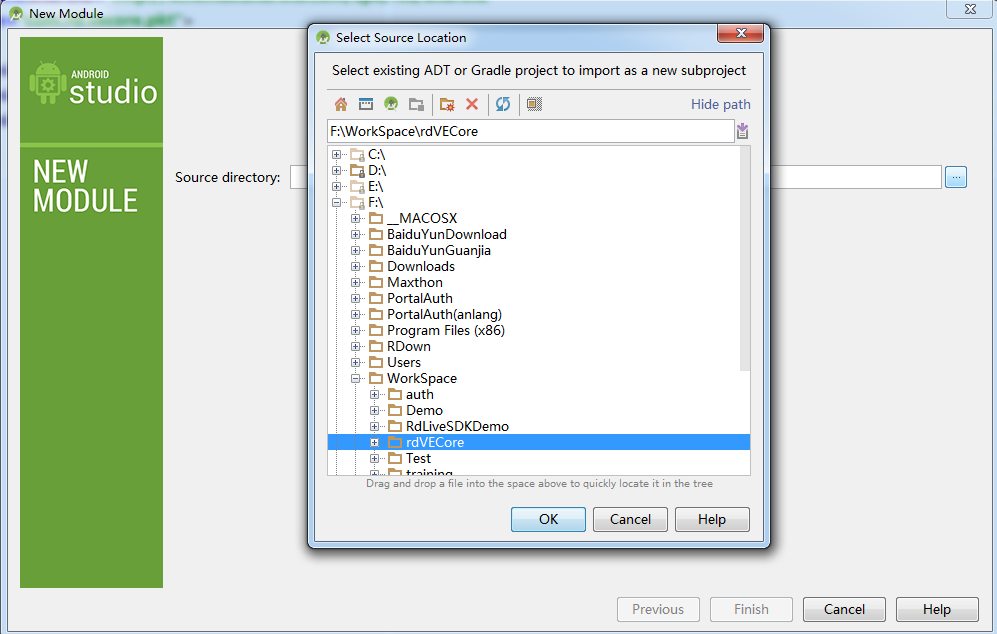Viewport: 997px width, 634px height.
Task: Select the E:\ drive in tree
Action: click(x=375, y=186)
